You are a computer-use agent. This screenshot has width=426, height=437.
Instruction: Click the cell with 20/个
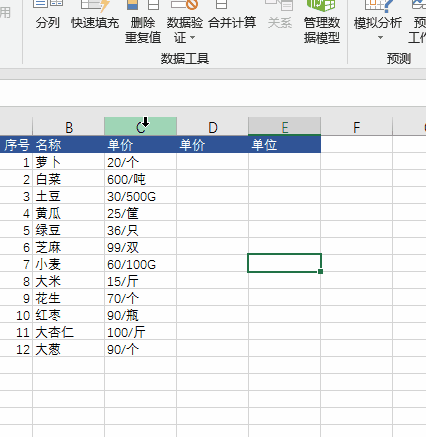[140, 162]
